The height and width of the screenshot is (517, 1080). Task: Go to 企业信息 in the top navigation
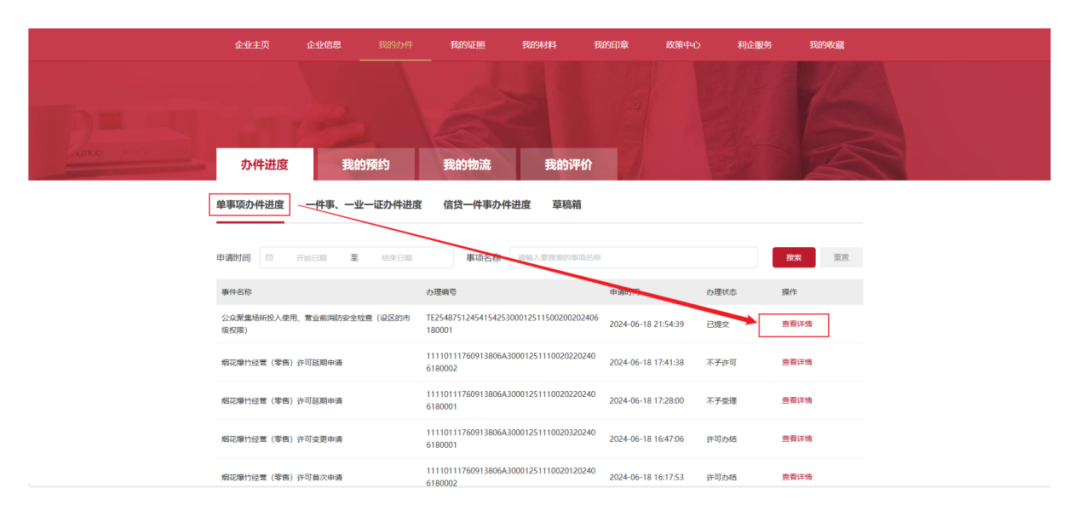tap(324, 45)
